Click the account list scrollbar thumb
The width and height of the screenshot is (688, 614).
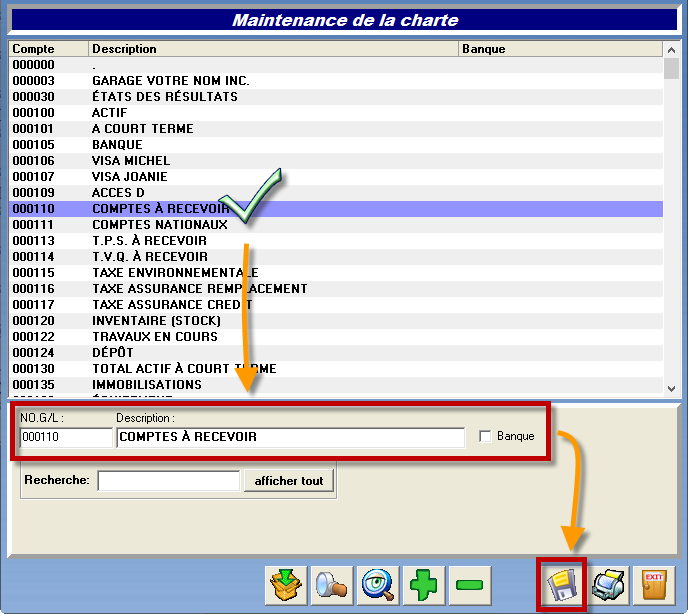tap(671, 68)
